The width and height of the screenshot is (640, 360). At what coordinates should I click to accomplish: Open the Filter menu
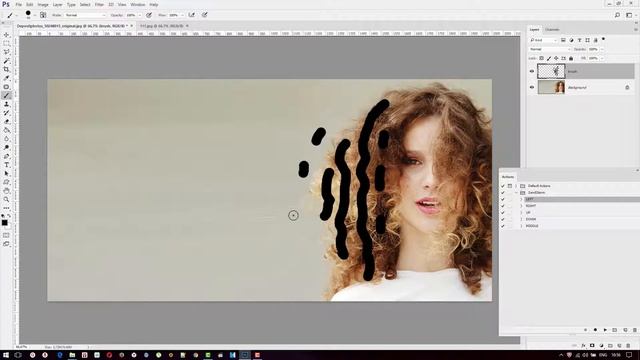tap(99, 4)
